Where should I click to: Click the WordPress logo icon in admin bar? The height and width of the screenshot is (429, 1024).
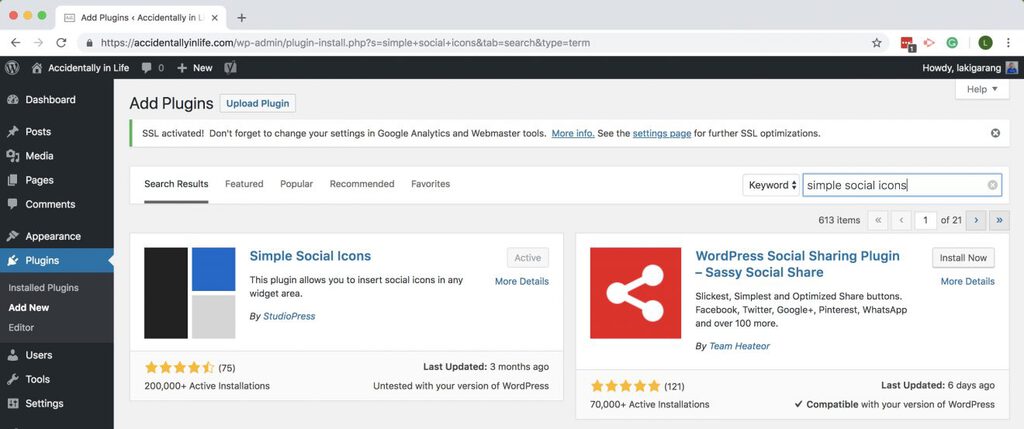[13, 68]
